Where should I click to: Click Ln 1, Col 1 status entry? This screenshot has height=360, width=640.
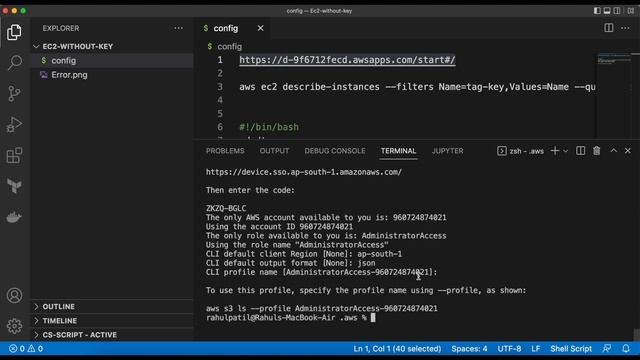397,349
